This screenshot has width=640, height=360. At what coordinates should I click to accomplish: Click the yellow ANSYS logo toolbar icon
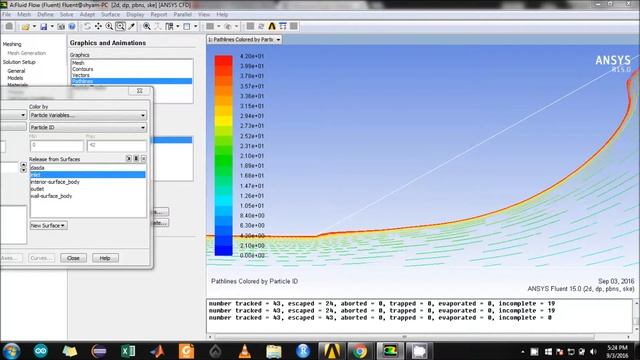tap(272, 27)
